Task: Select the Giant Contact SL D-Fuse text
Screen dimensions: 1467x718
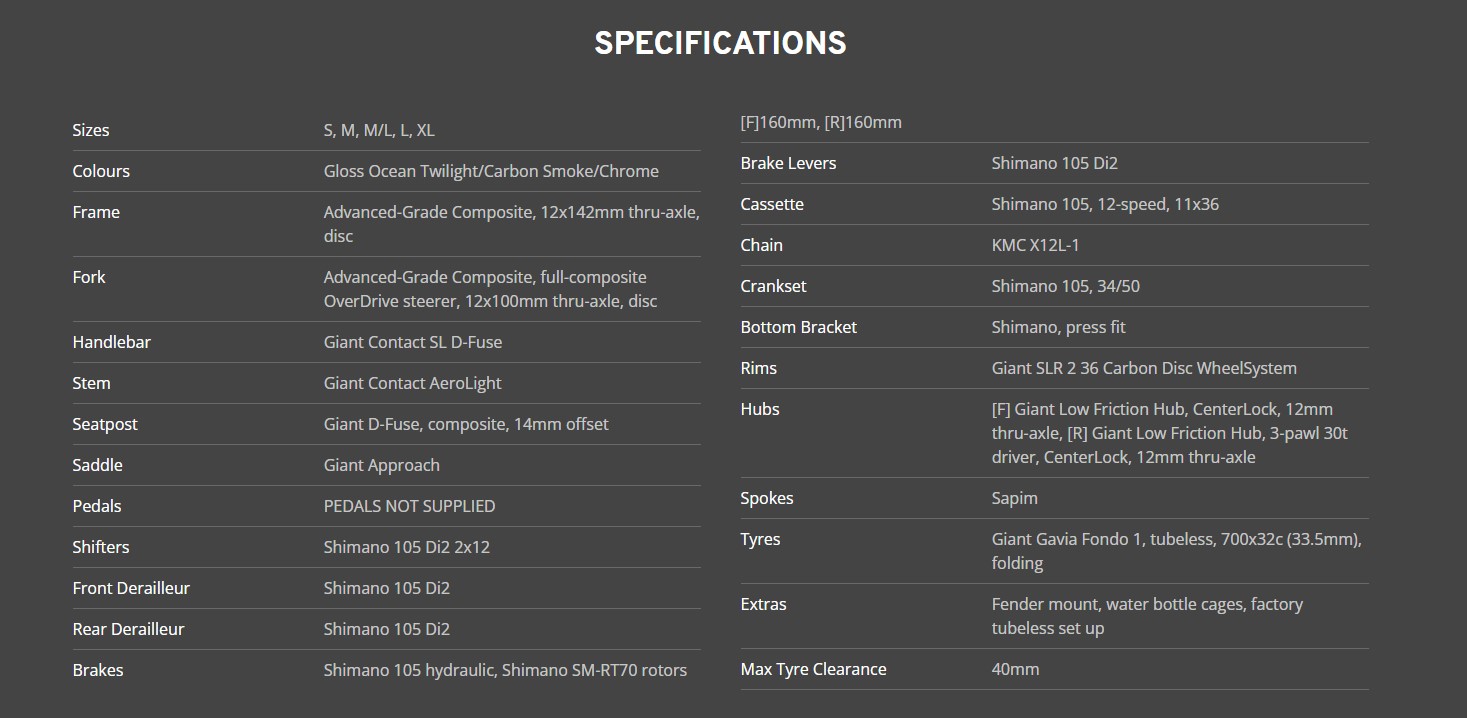Action: pos(412,342)
